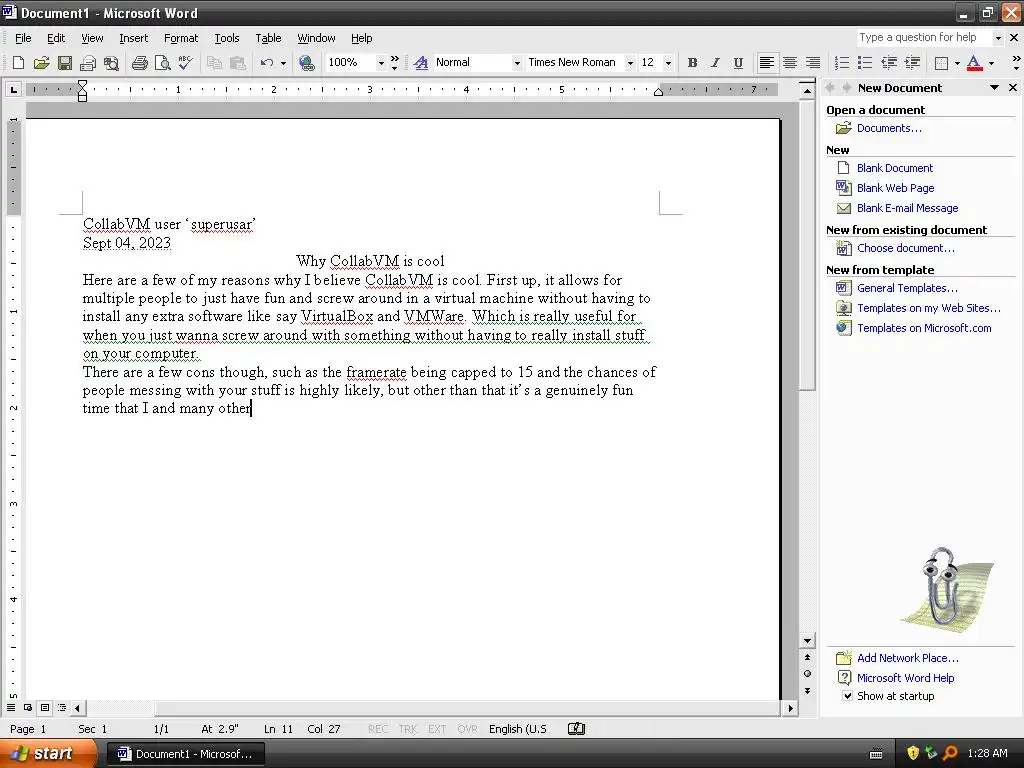The height and width of the screenshot is (768, 1024).
Task: Open the Table menu
Action: pos(268,38)
